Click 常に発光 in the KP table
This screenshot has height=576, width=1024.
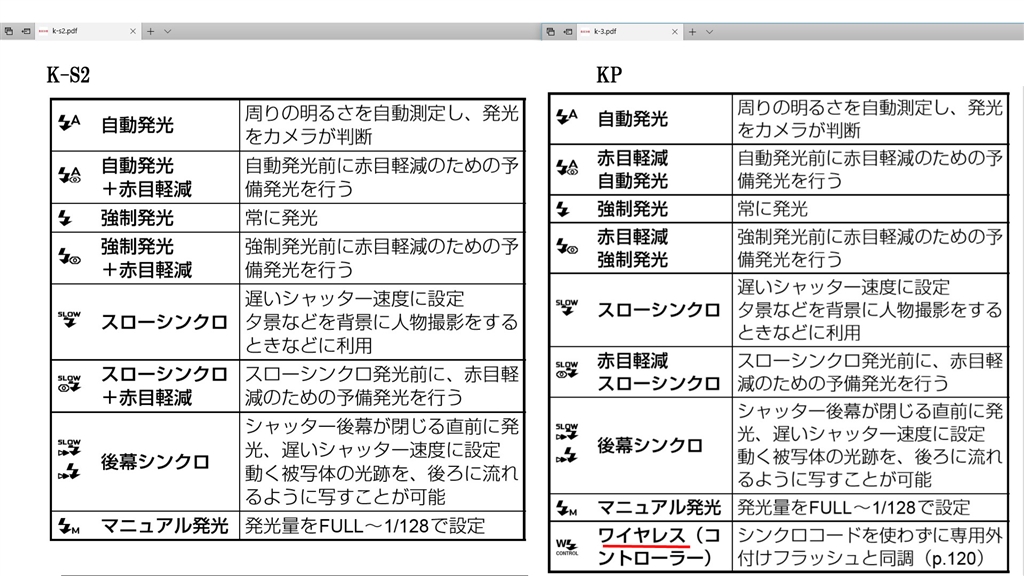(773, 209)
